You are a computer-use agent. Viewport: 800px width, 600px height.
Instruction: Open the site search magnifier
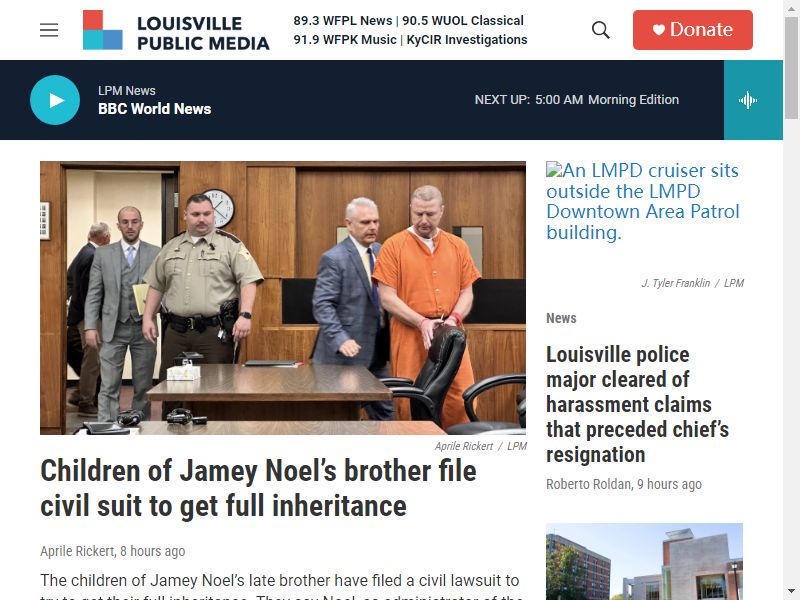(x=601, y=30)
